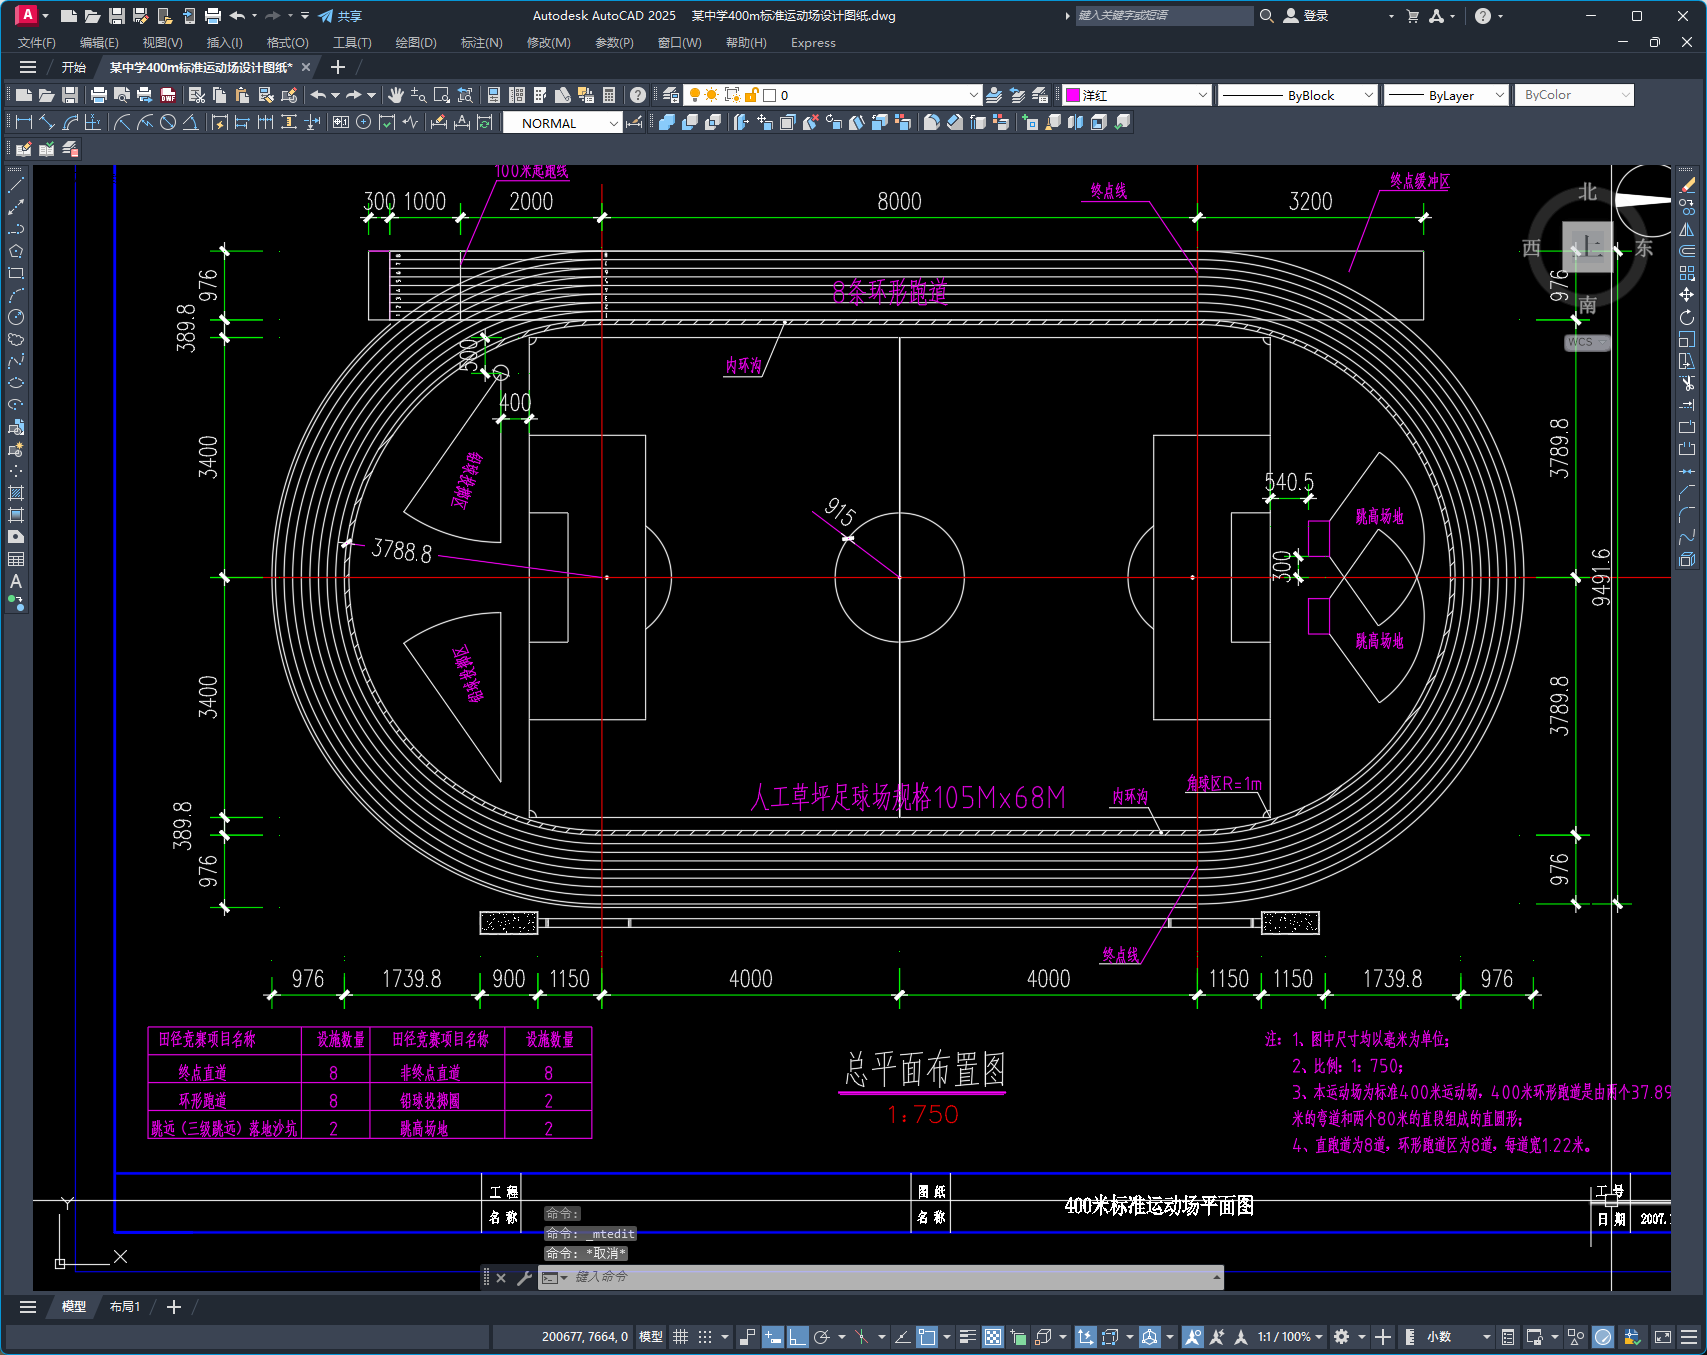
Task: Toggle Ortho mode in status bar
Action: tap(797, 1337)
